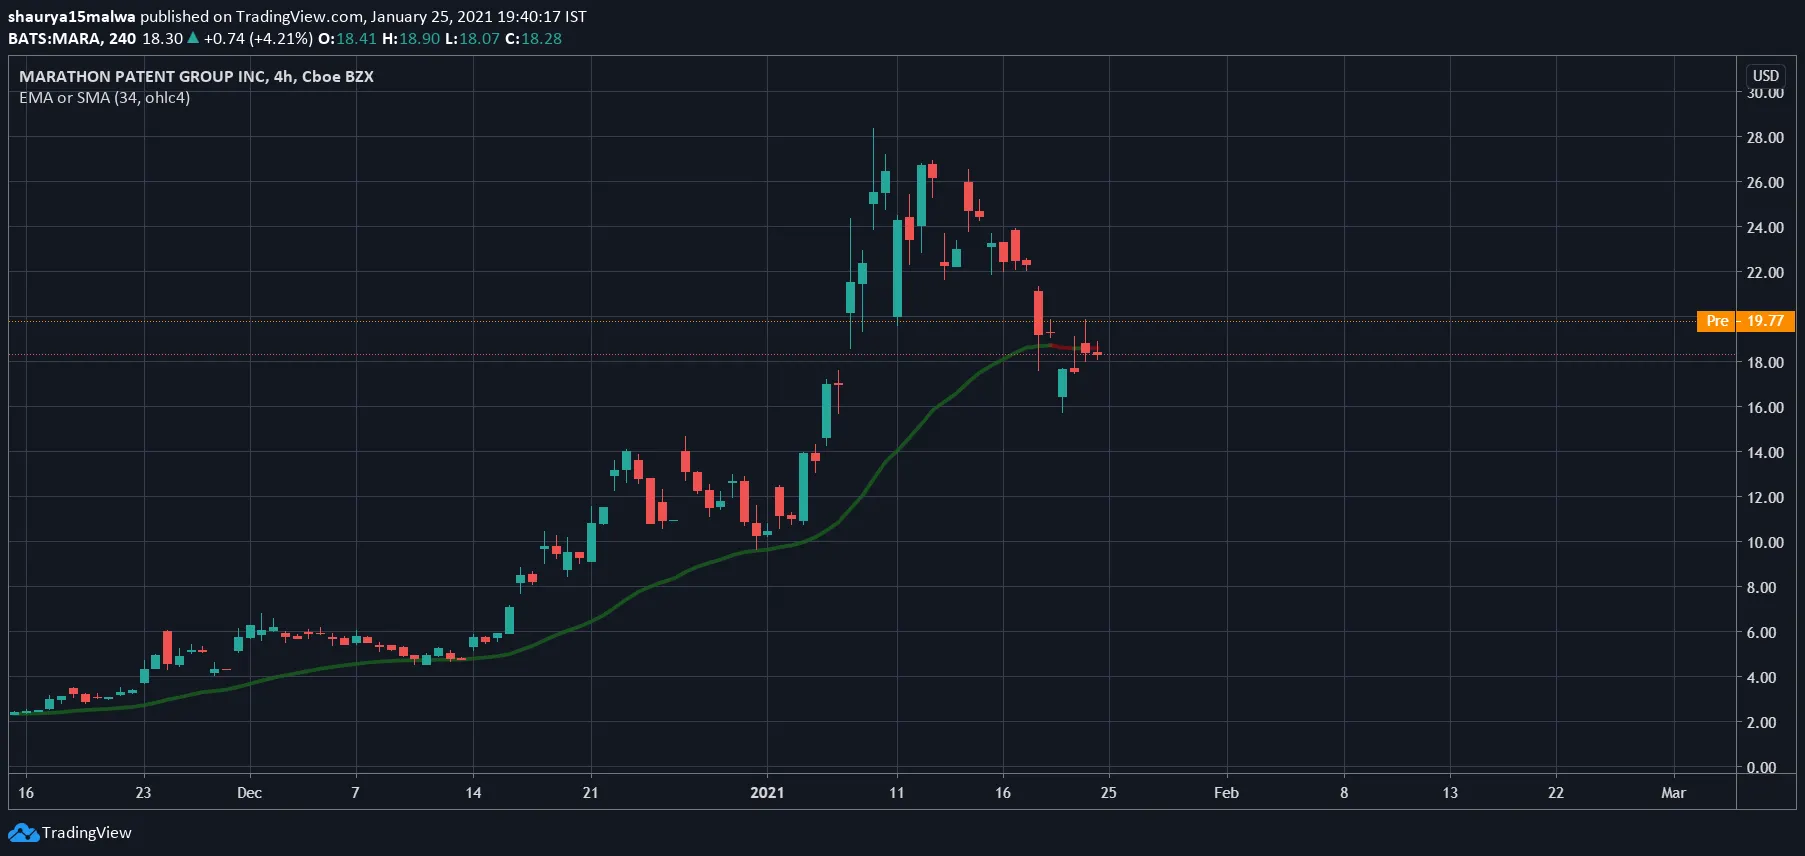Viewport: 1805px width, 856px height.
Task: Click the 28.00 price axis label
Action: click(1765, 138)
